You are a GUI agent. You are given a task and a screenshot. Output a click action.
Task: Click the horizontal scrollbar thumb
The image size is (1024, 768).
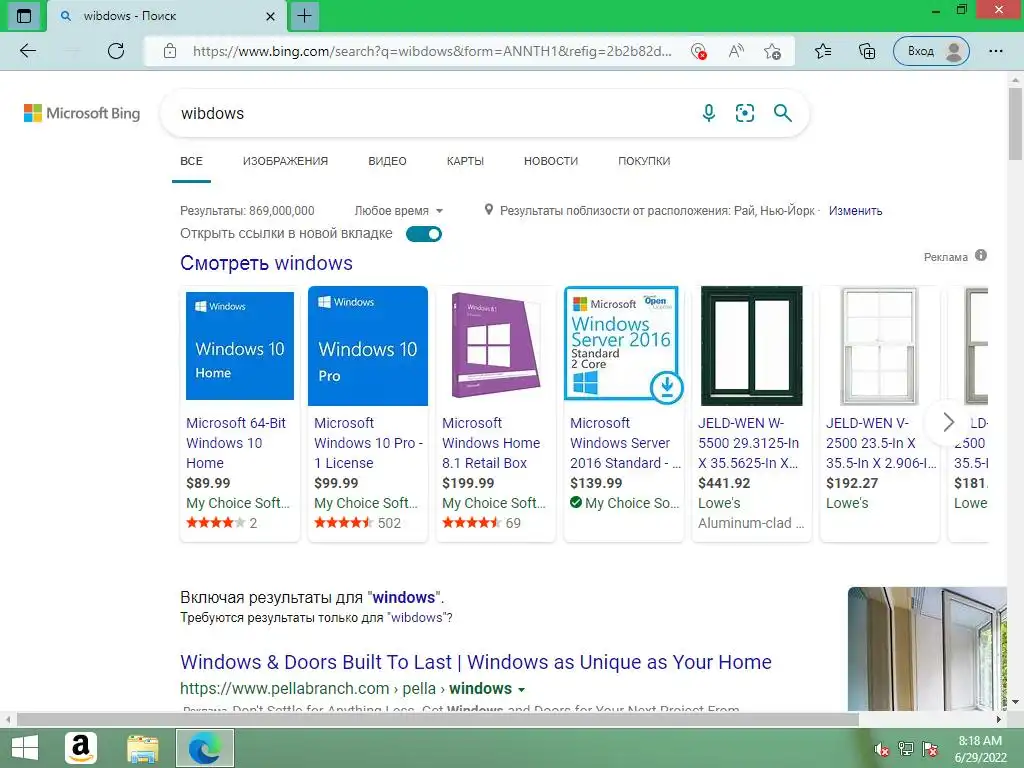click(438, 720)
